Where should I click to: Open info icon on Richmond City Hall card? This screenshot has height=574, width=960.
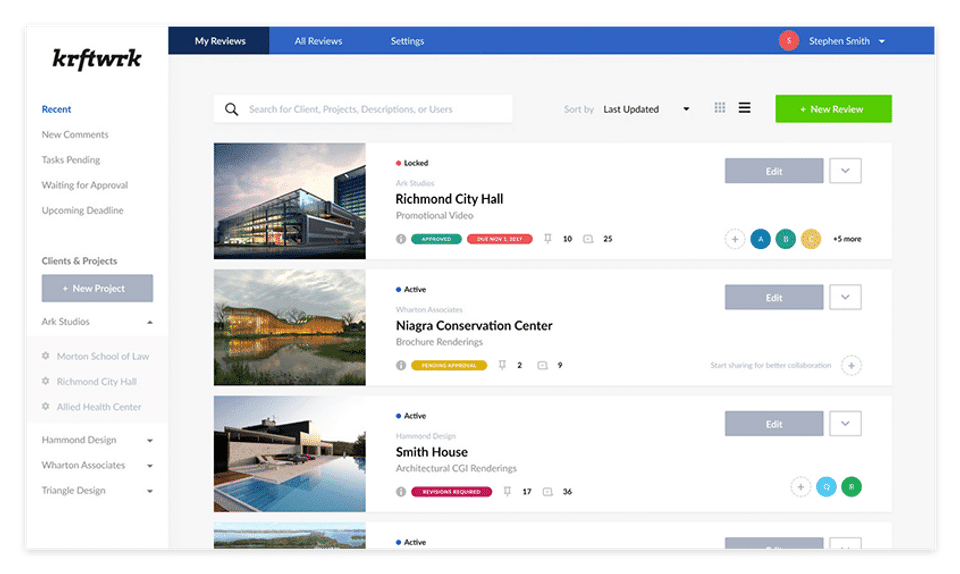pos(401,239)
